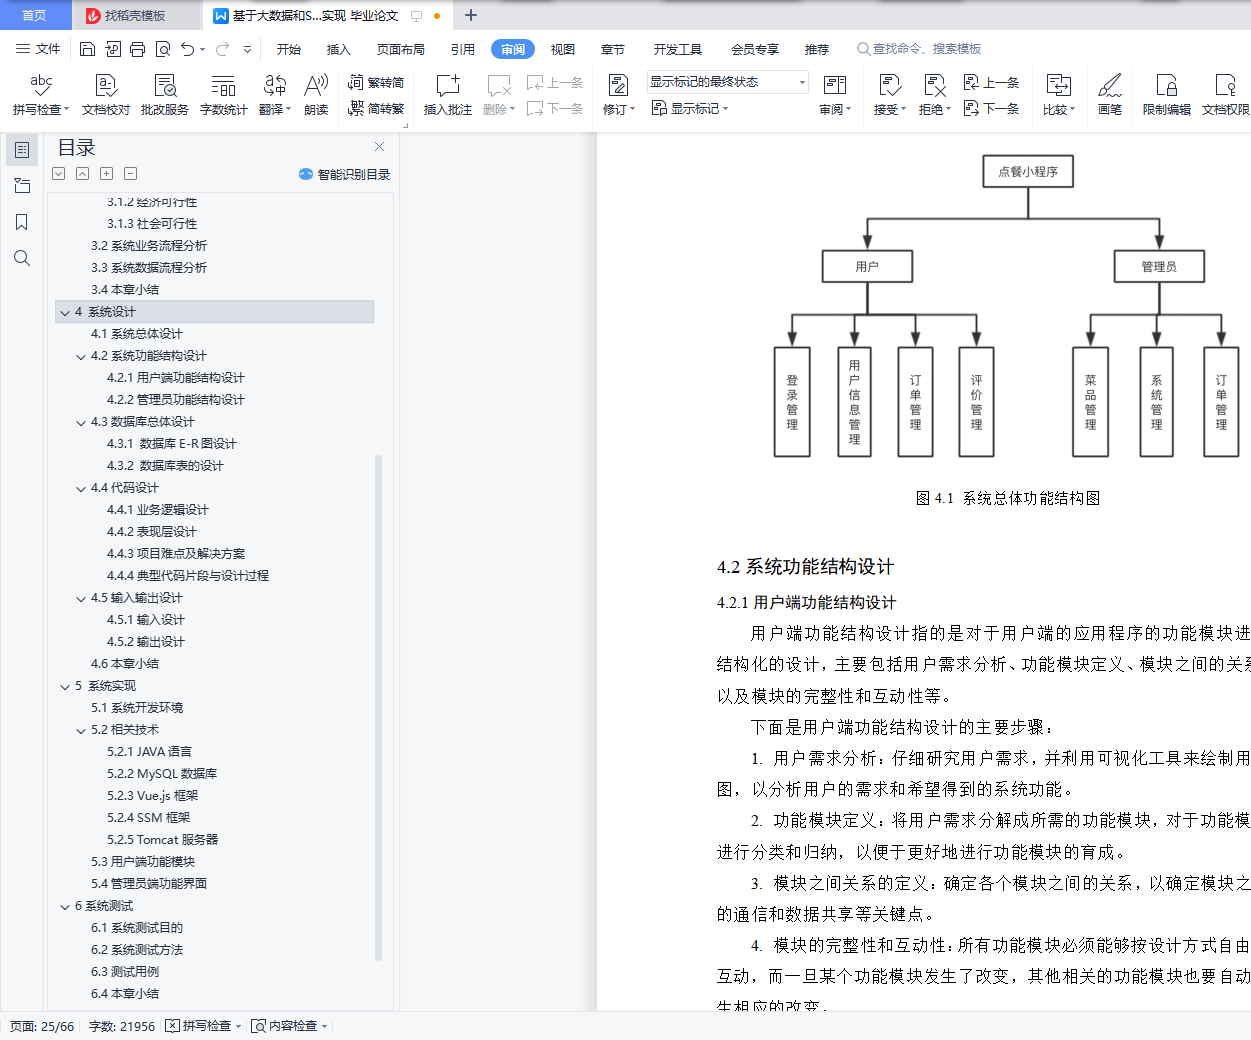Toggle 修订 track changes
The width and height of the screenshot is (1251, 1040).
pos(619,95)
